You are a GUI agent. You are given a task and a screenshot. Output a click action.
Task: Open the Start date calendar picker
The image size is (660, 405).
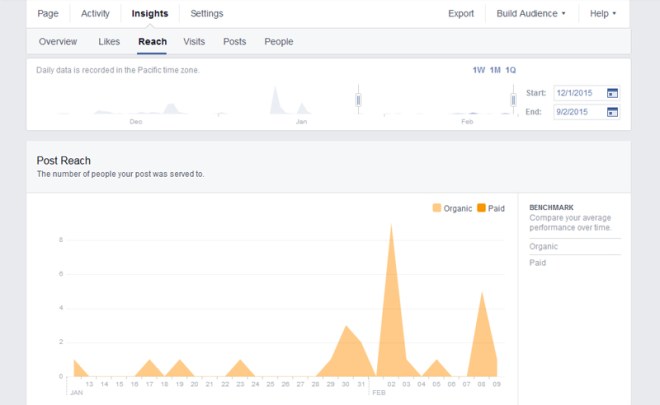click(612, 93)
